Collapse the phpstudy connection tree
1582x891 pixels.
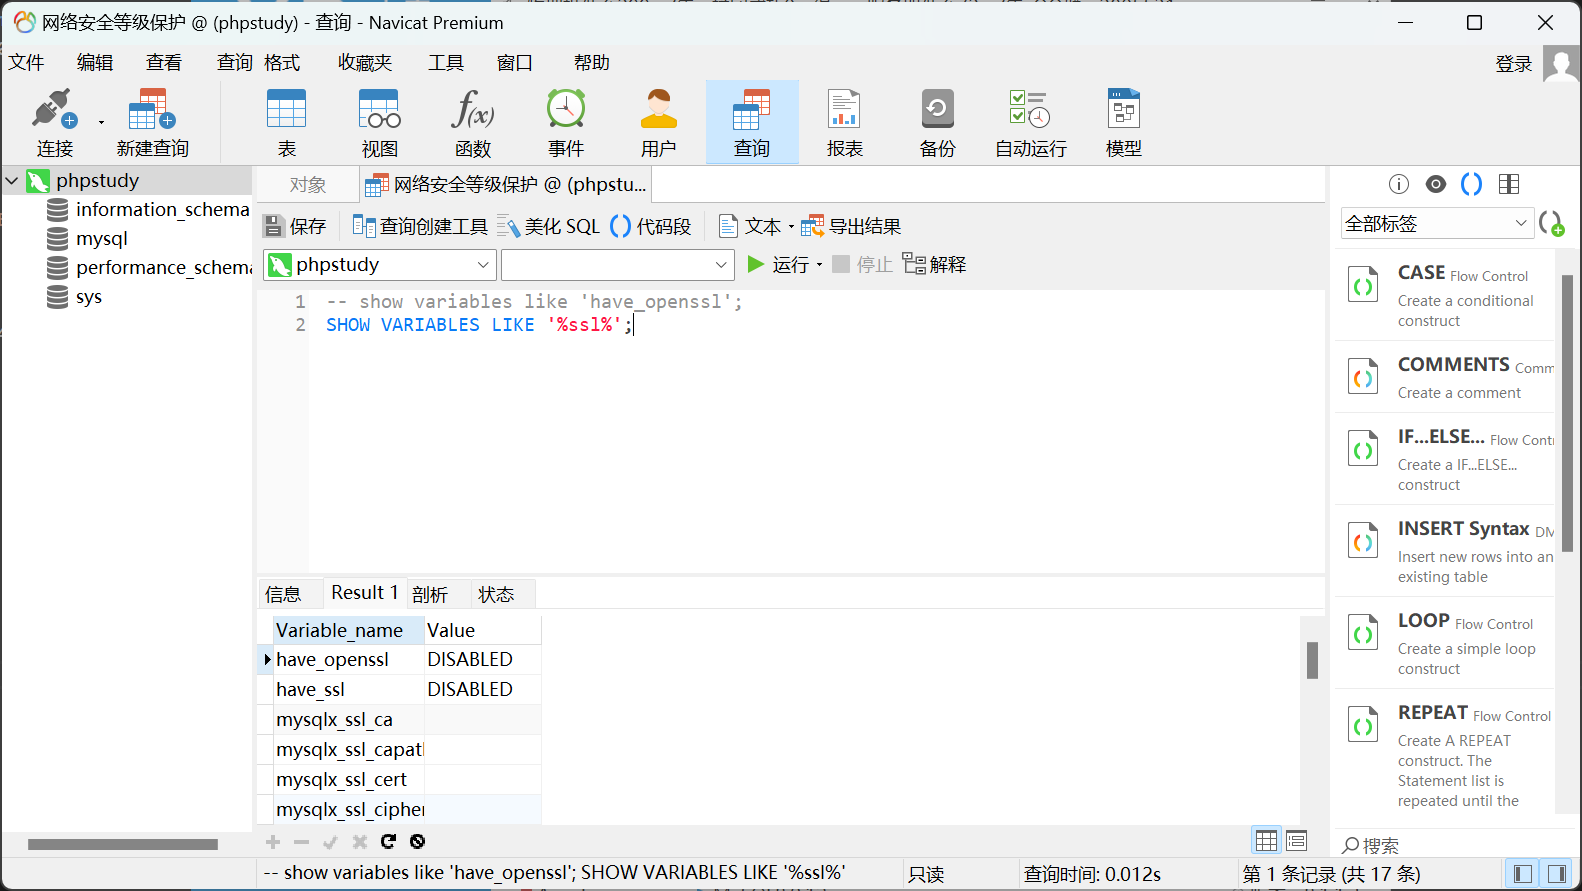[12, 181]
